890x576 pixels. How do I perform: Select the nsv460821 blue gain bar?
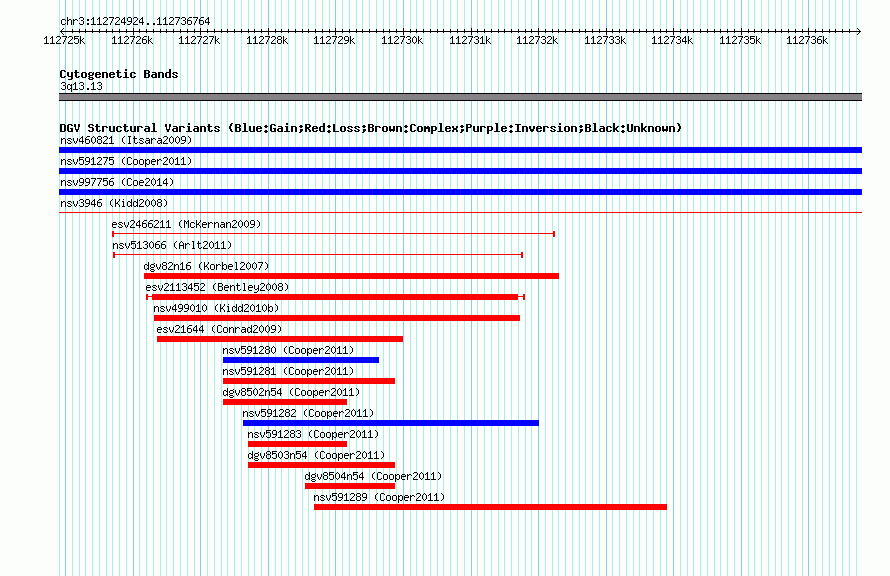point(460,150)
